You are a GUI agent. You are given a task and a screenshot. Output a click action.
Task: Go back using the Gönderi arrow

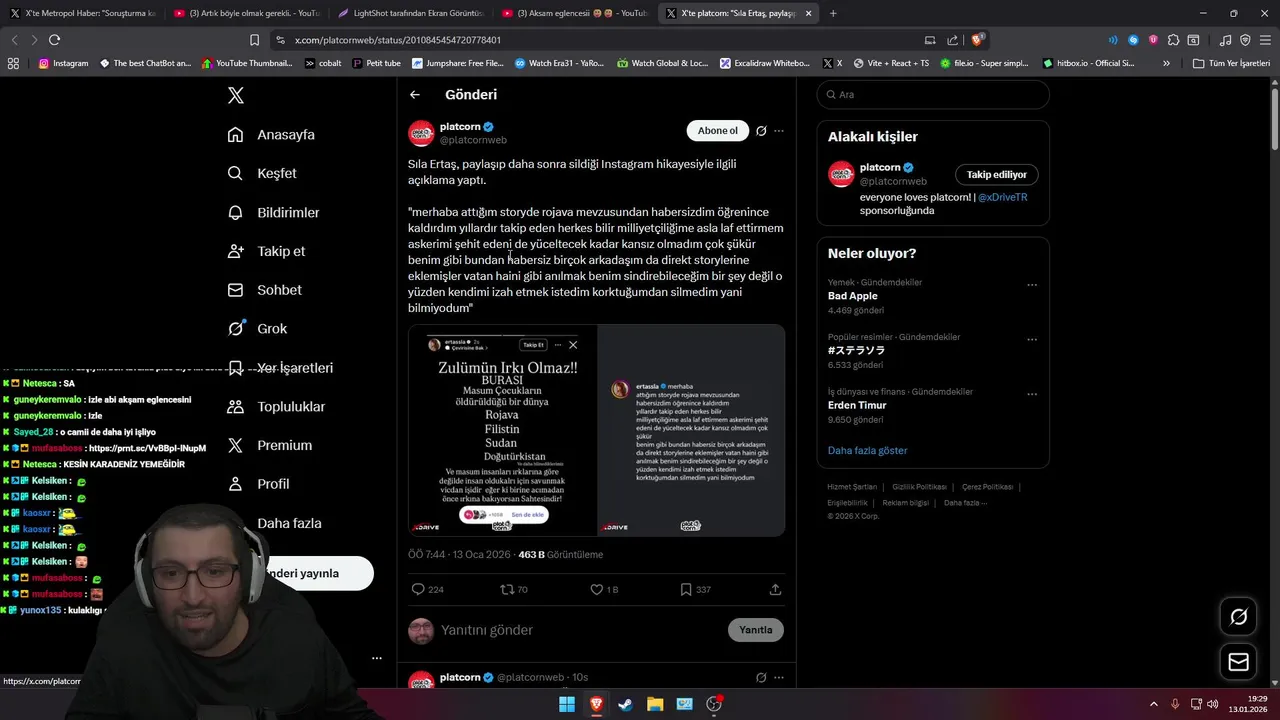click(415, 95)
